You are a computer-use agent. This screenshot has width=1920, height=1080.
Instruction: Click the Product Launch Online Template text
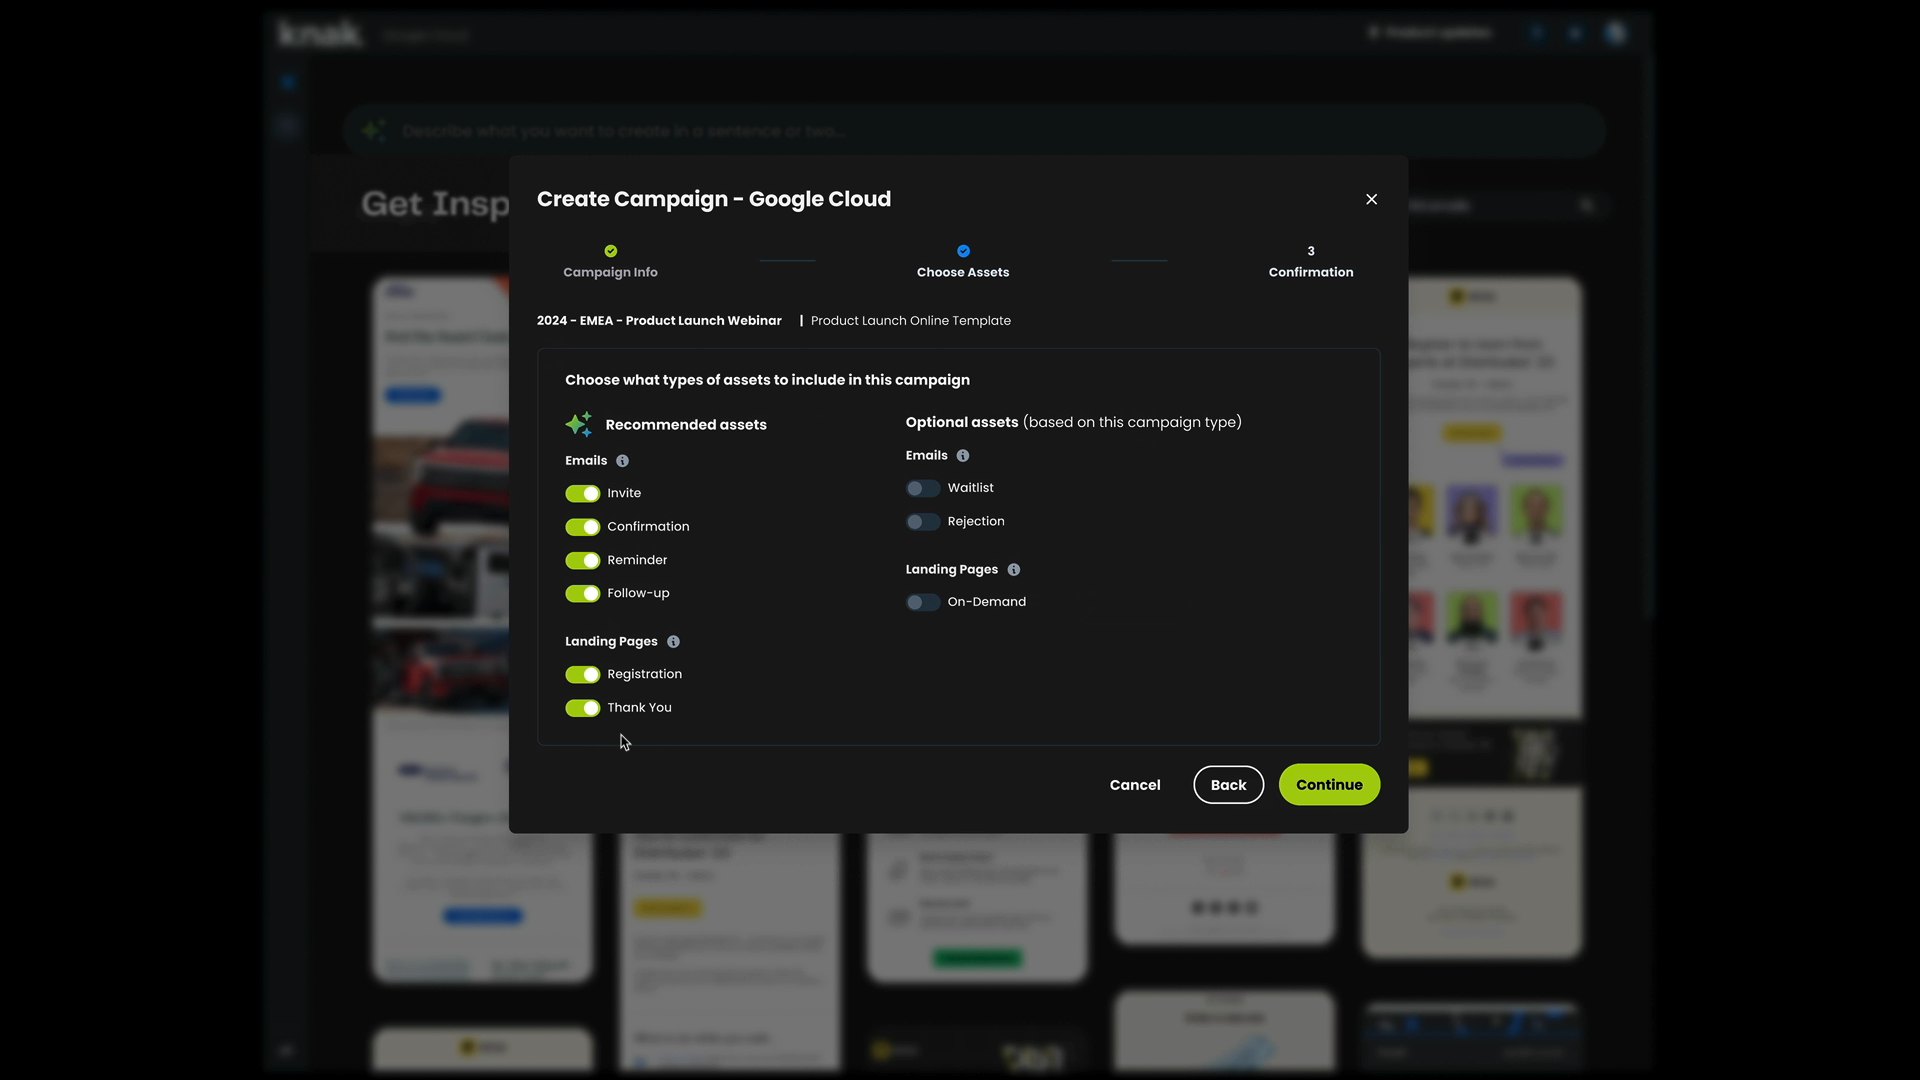pos(911,321)
